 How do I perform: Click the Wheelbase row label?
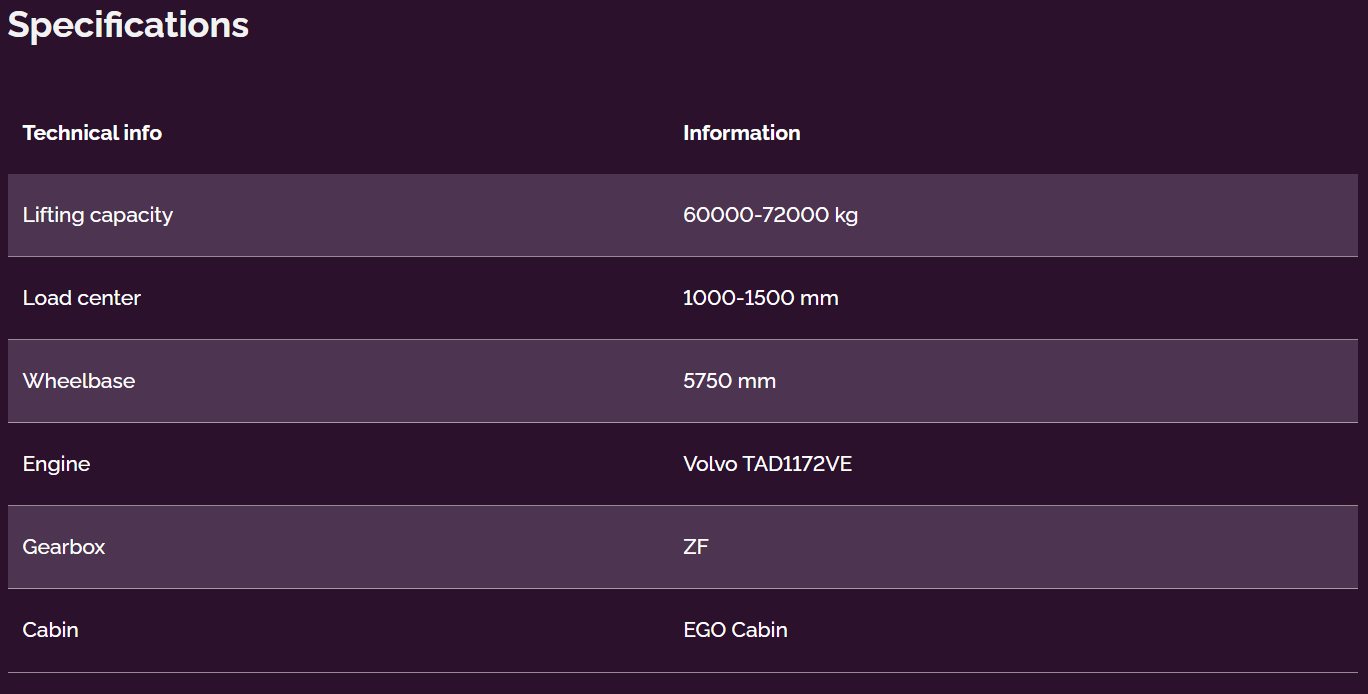(79, 381)
